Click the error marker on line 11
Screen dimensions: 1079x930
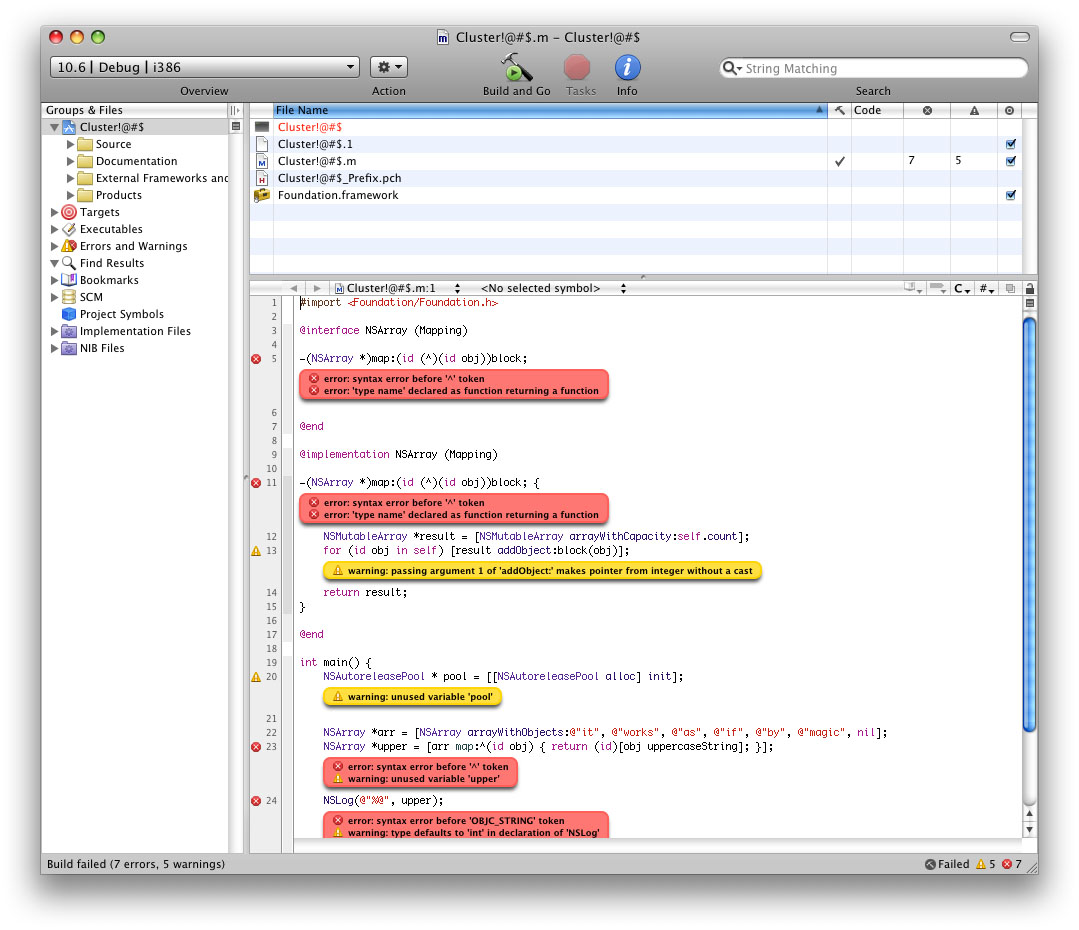tap(256, 483)
